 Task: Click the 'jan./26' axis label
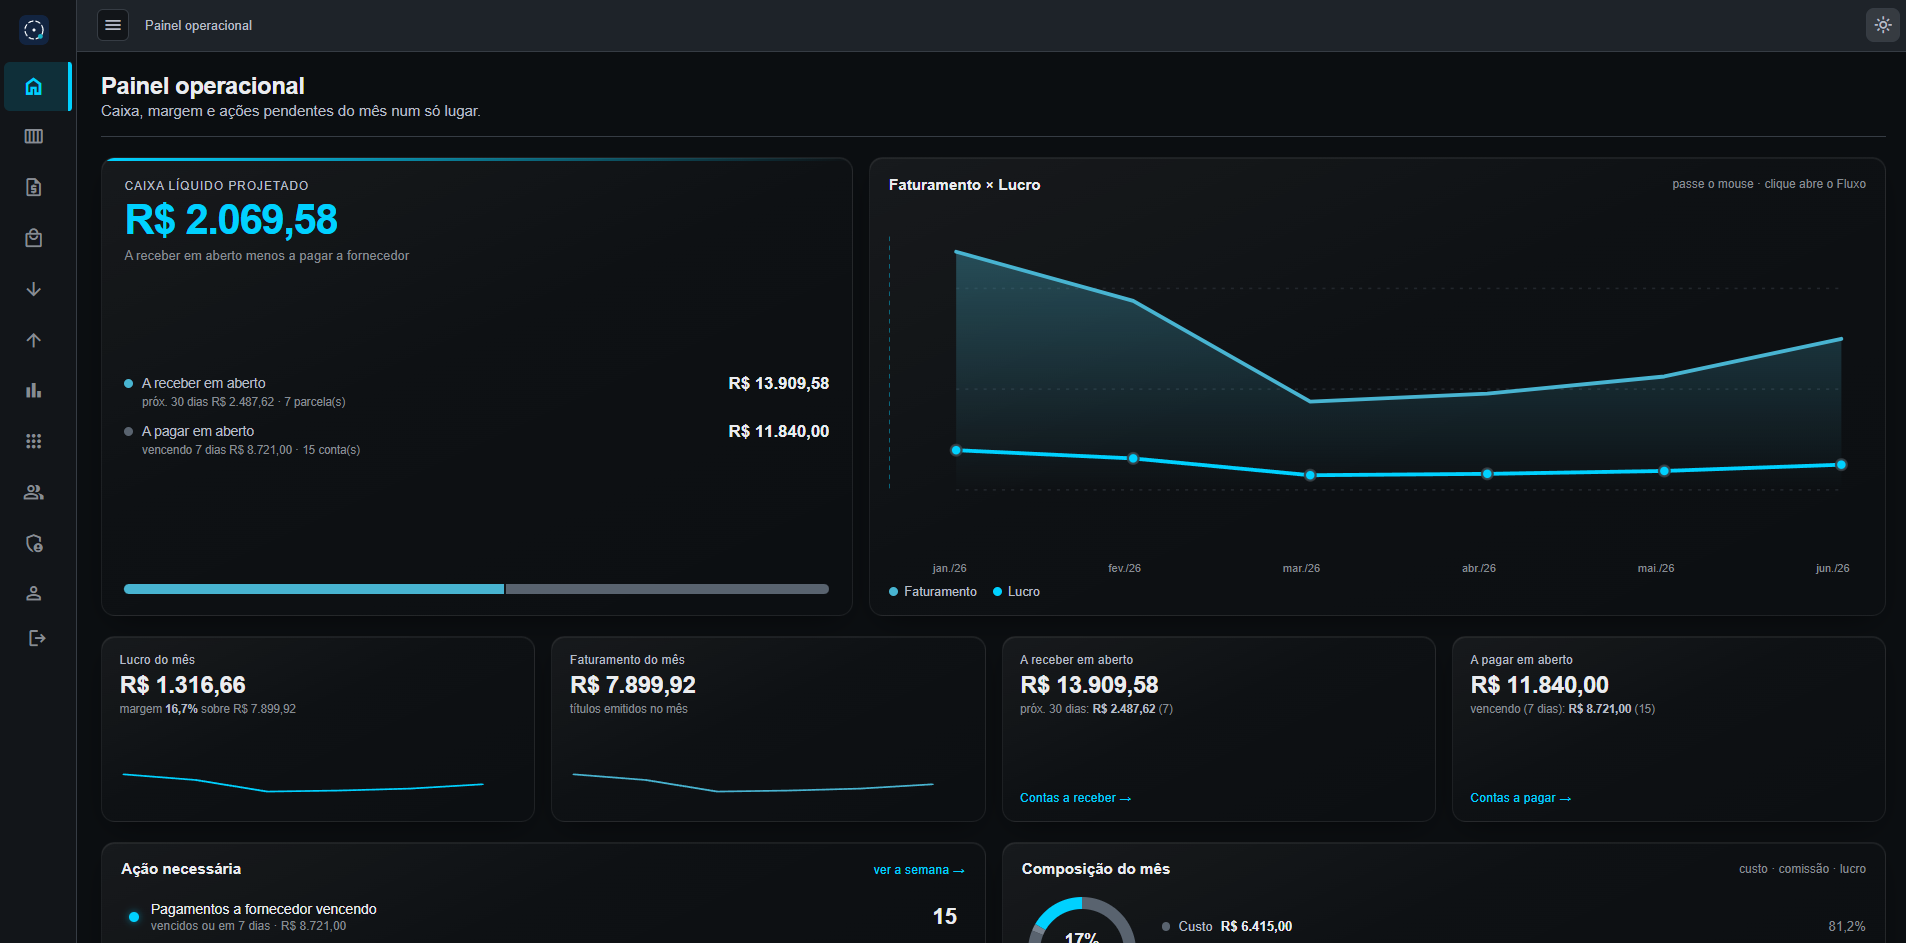949,568
